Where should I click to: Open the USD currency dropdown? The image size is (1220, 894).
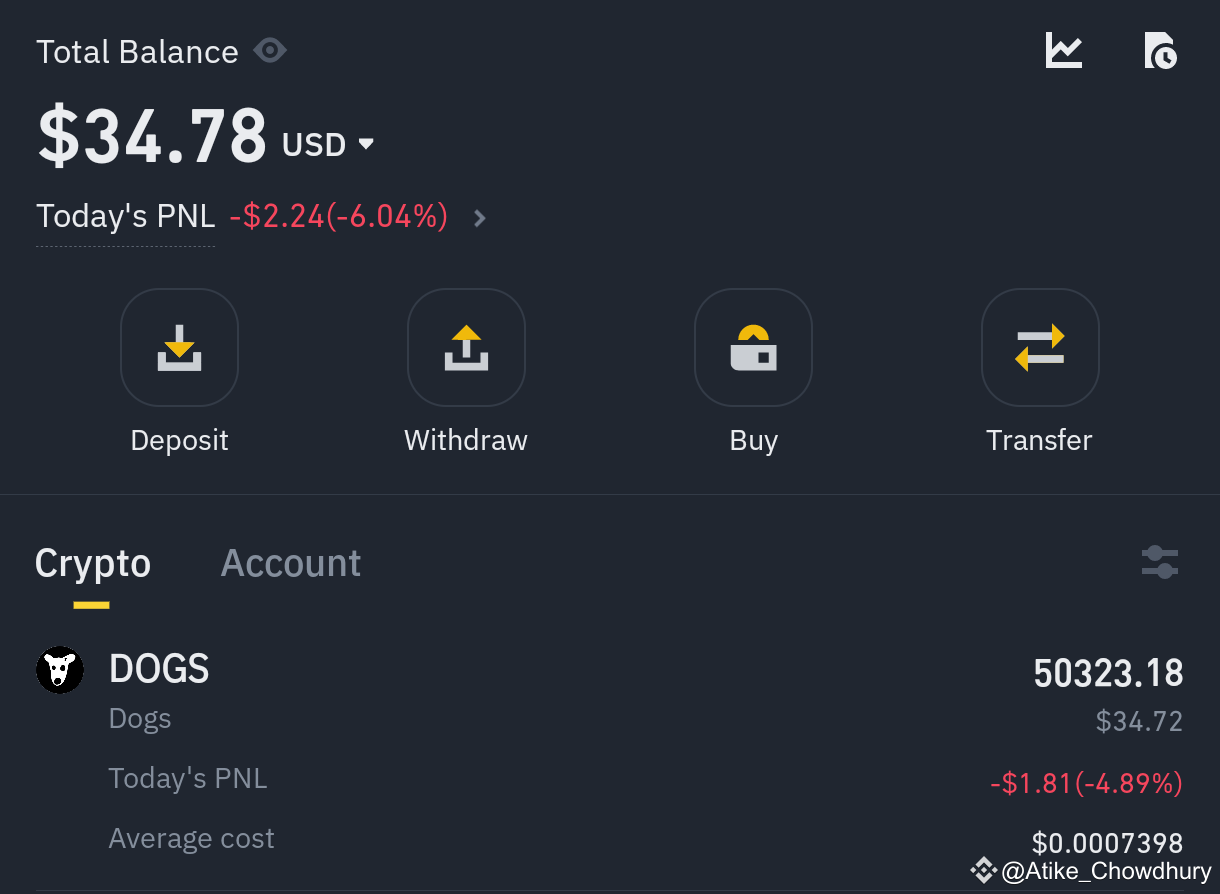coord(328,145)
